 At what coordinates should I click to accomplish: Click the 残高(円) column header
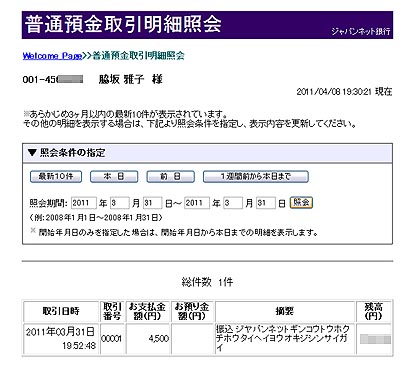(373, 311)
